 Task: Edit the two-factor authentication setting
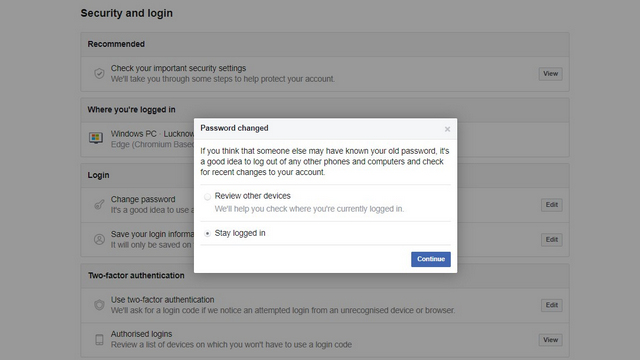coord(551,305)
